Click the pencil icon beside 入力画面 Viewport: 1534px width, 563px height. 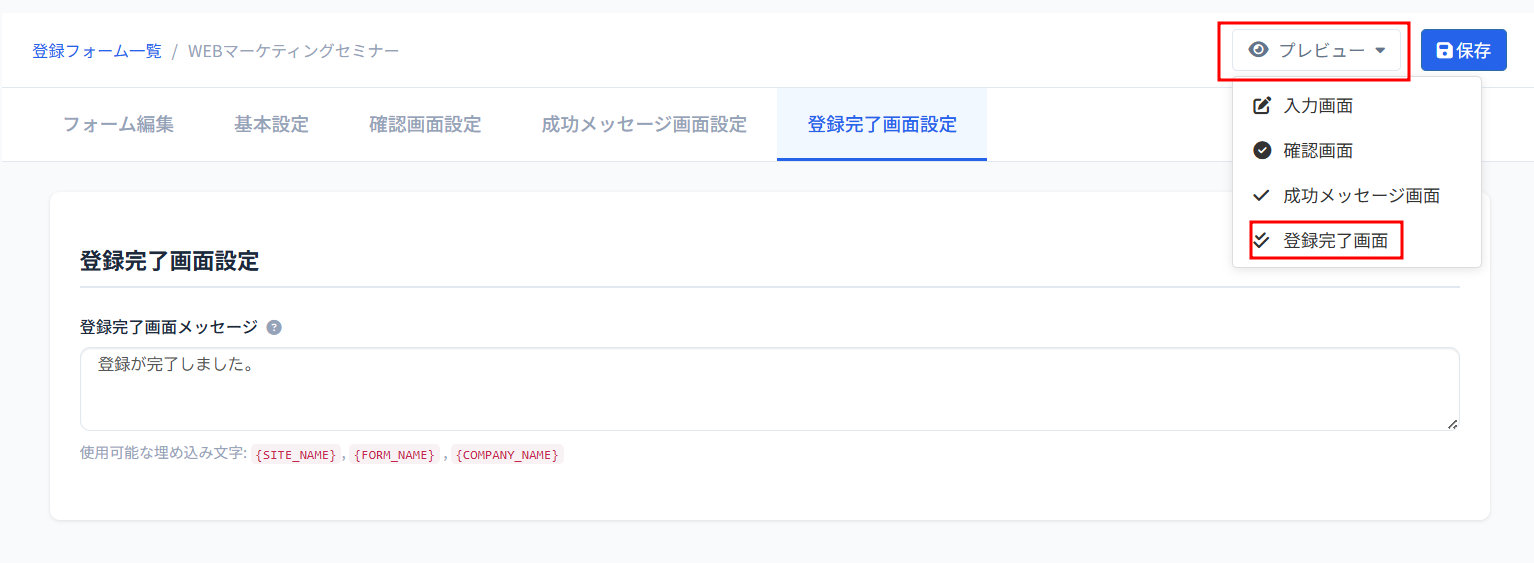tap(1262, 105)
